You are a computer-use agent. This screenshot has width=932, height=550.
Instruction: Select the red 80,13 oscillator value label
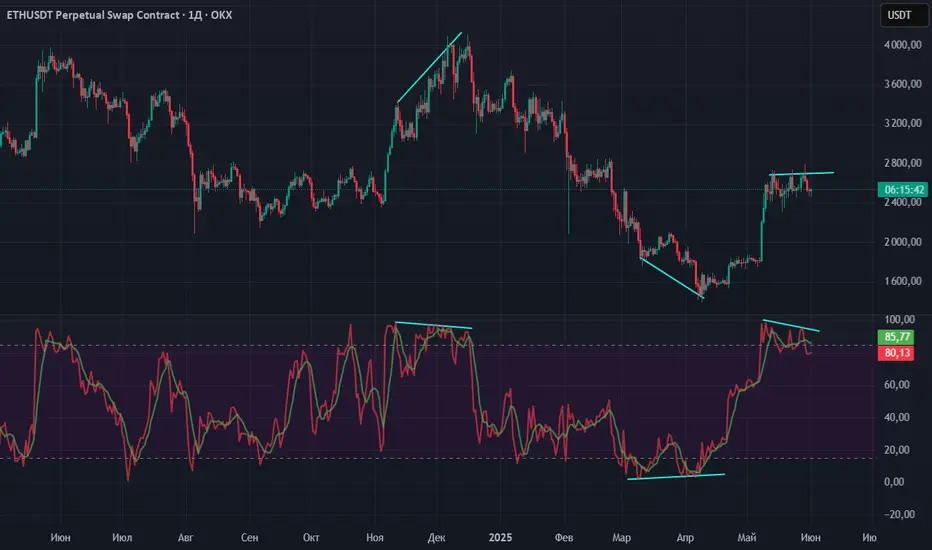(x=896, y=353)
